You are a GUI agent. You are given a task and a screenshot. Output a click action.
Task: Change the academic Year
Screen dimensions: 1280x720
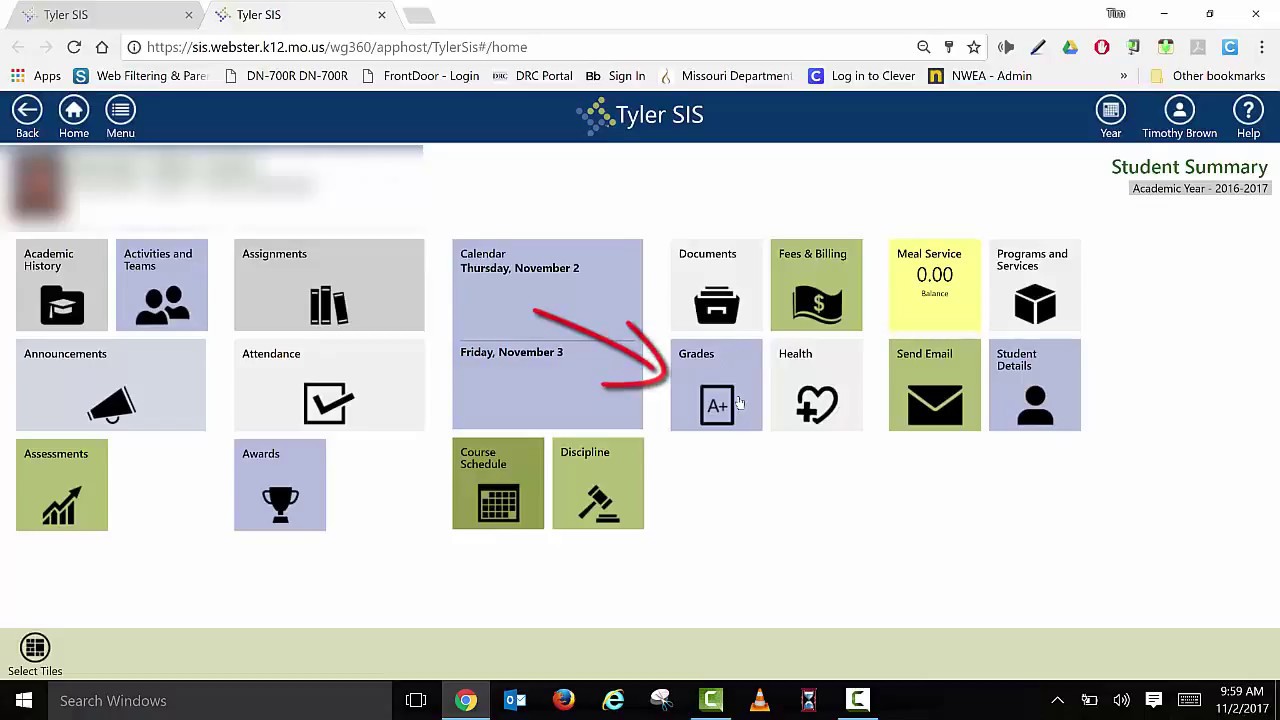coord(1111,117)
